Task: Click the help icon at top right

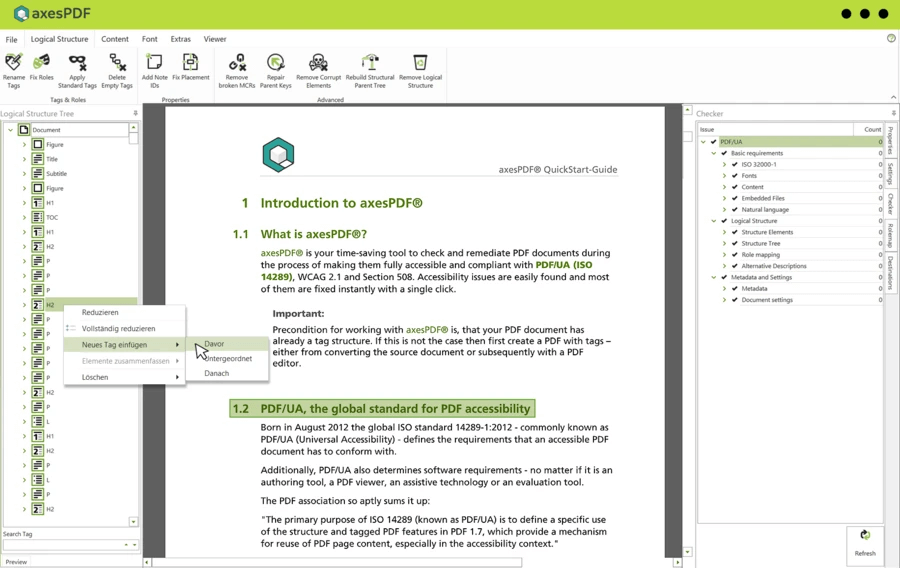Action: (891, 38)
